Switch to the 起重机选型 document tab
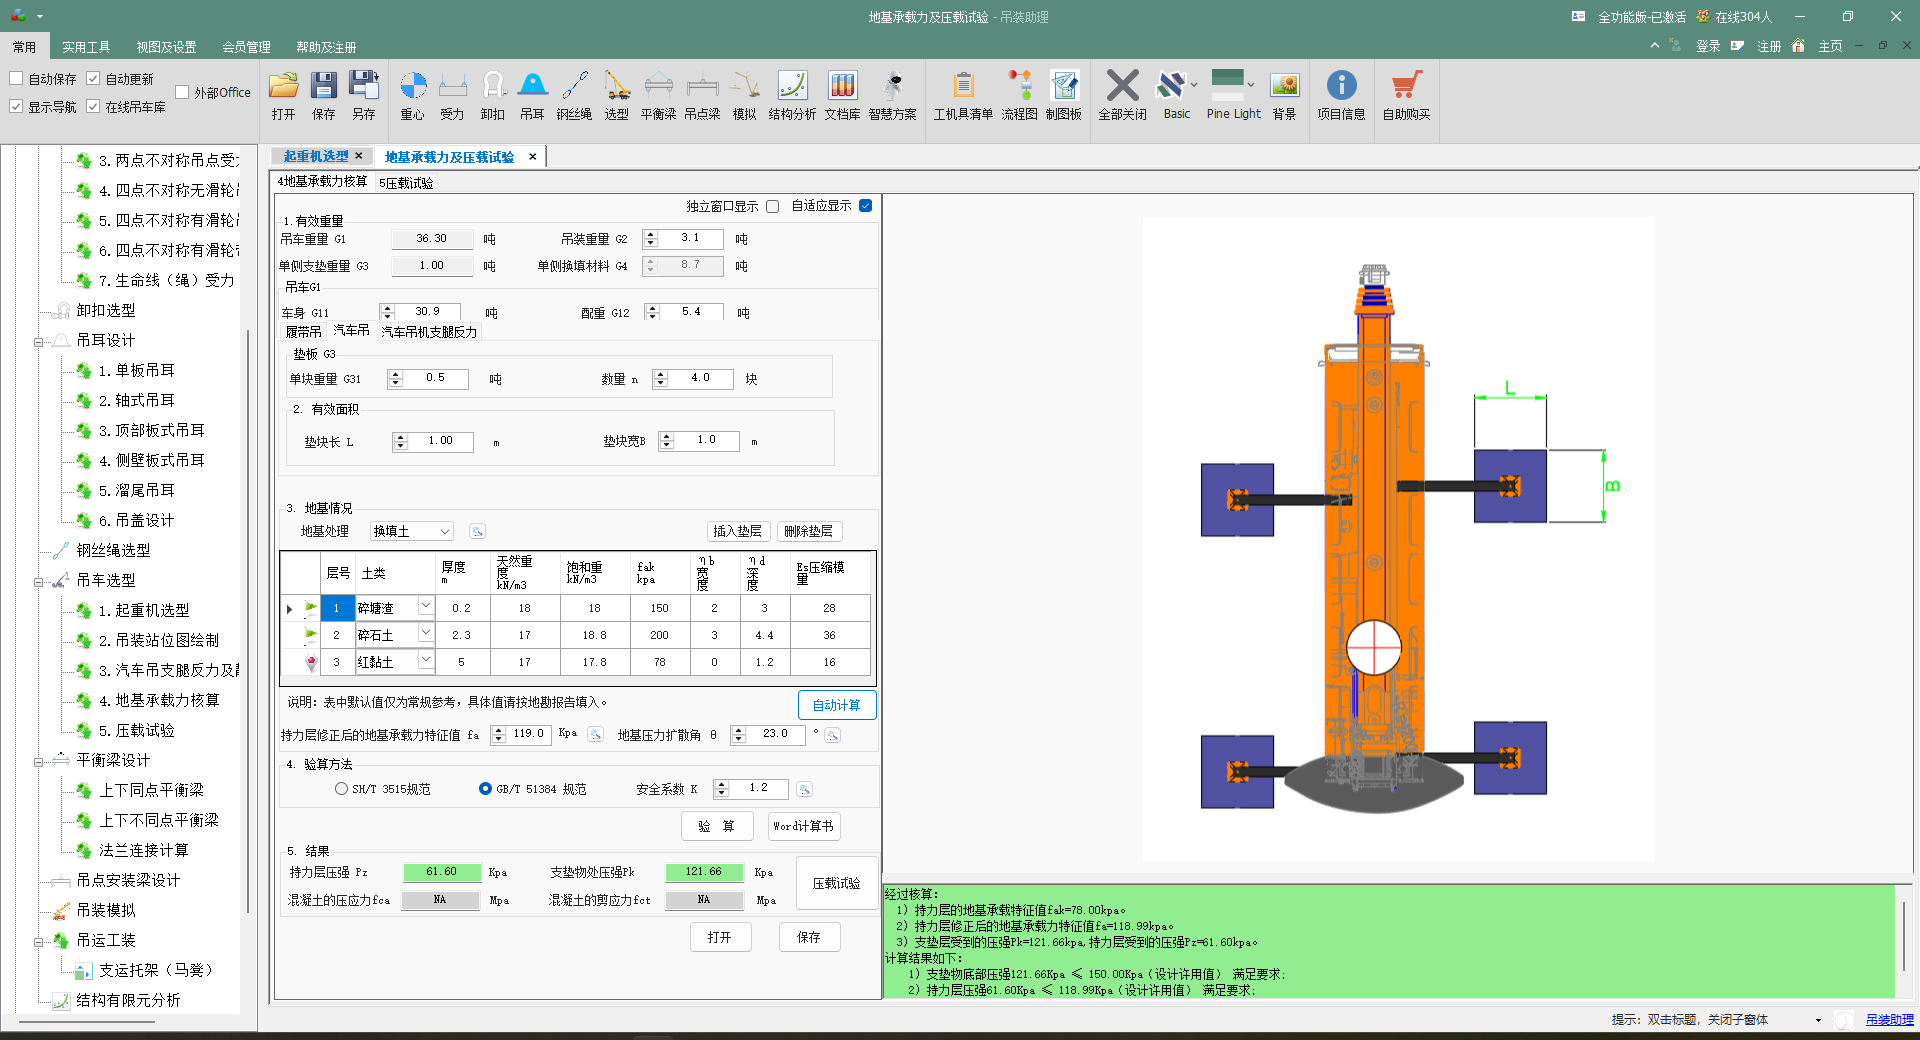 (316, 156)
